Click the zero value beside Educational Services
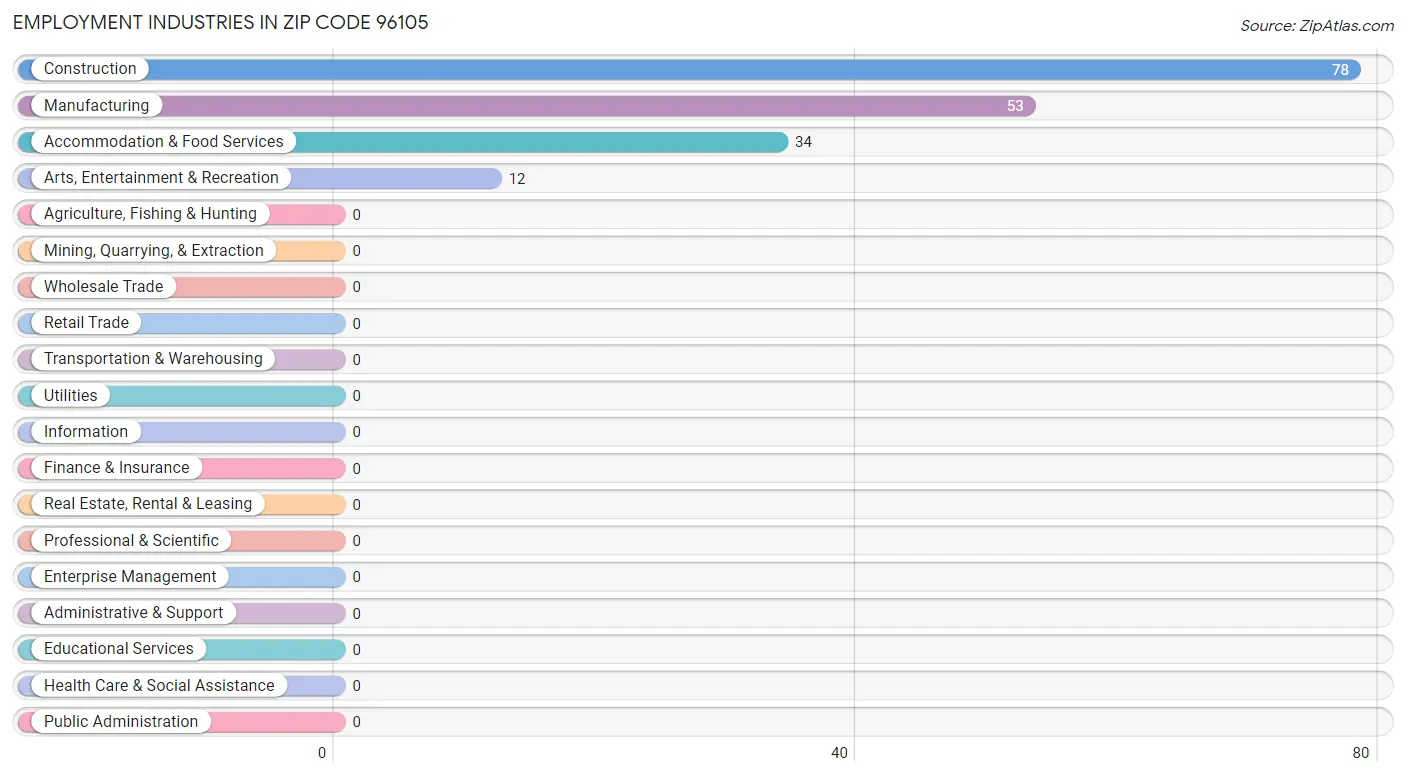The image size is (1406, 776). [356, 650]
